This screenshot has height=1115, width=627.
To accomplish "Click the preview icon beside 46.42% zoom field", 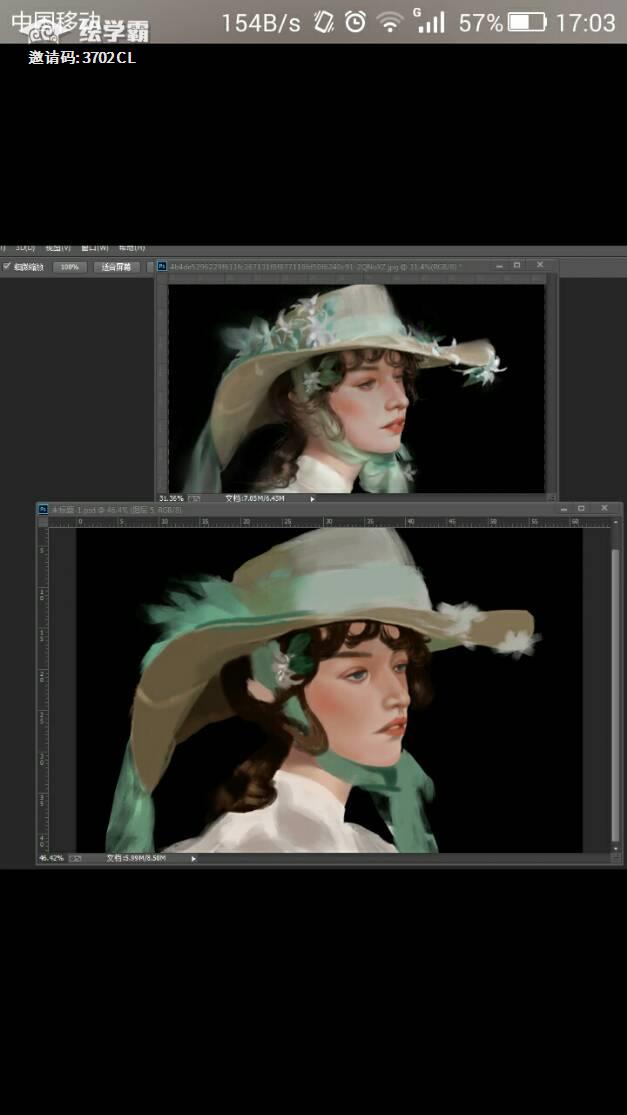I will point(75,858).
